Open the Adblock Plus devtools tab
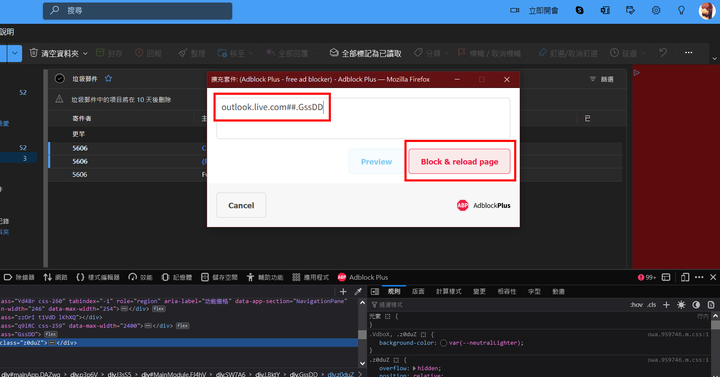This screenshot has width=720, height=377. [363, 277]
